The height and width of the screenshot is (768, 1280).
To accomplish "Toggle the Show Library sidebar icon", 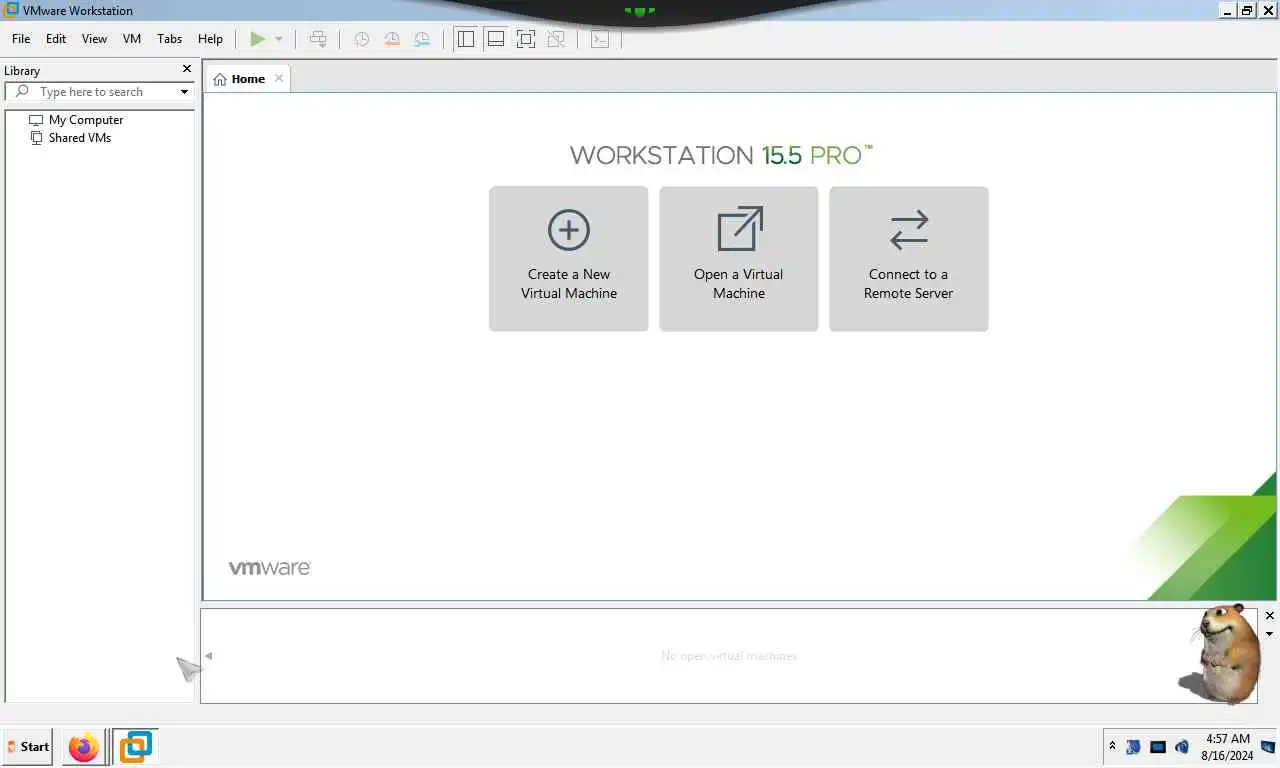I will tap(465, 39).
